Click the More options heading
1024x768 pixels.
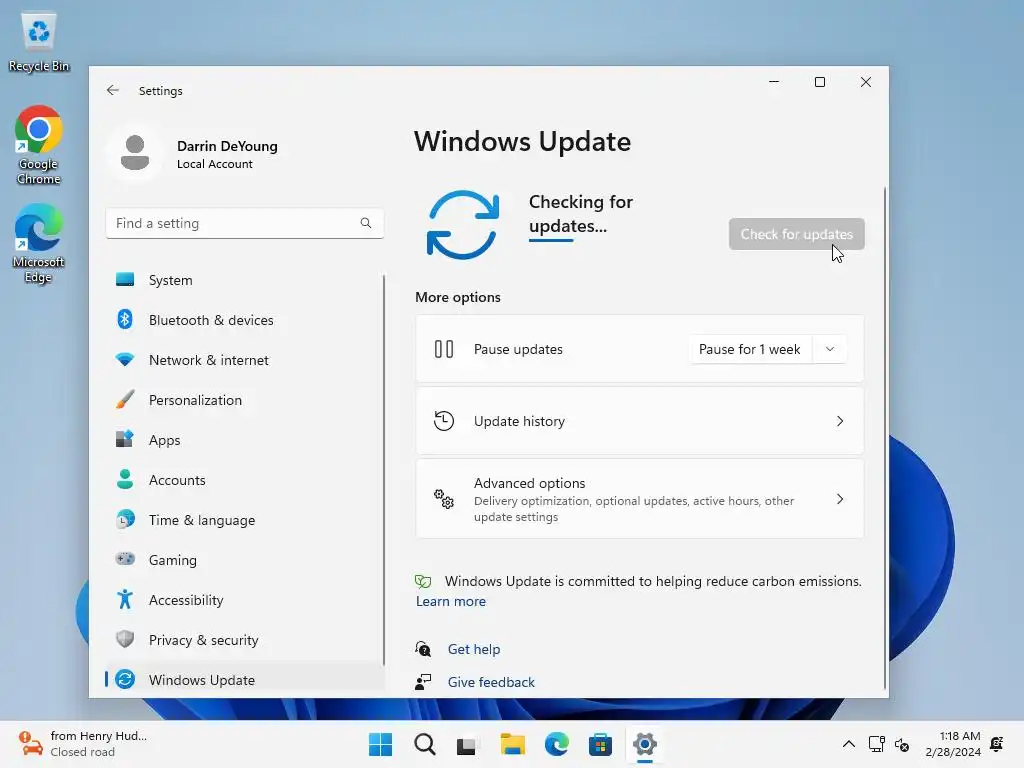[458, 297]
